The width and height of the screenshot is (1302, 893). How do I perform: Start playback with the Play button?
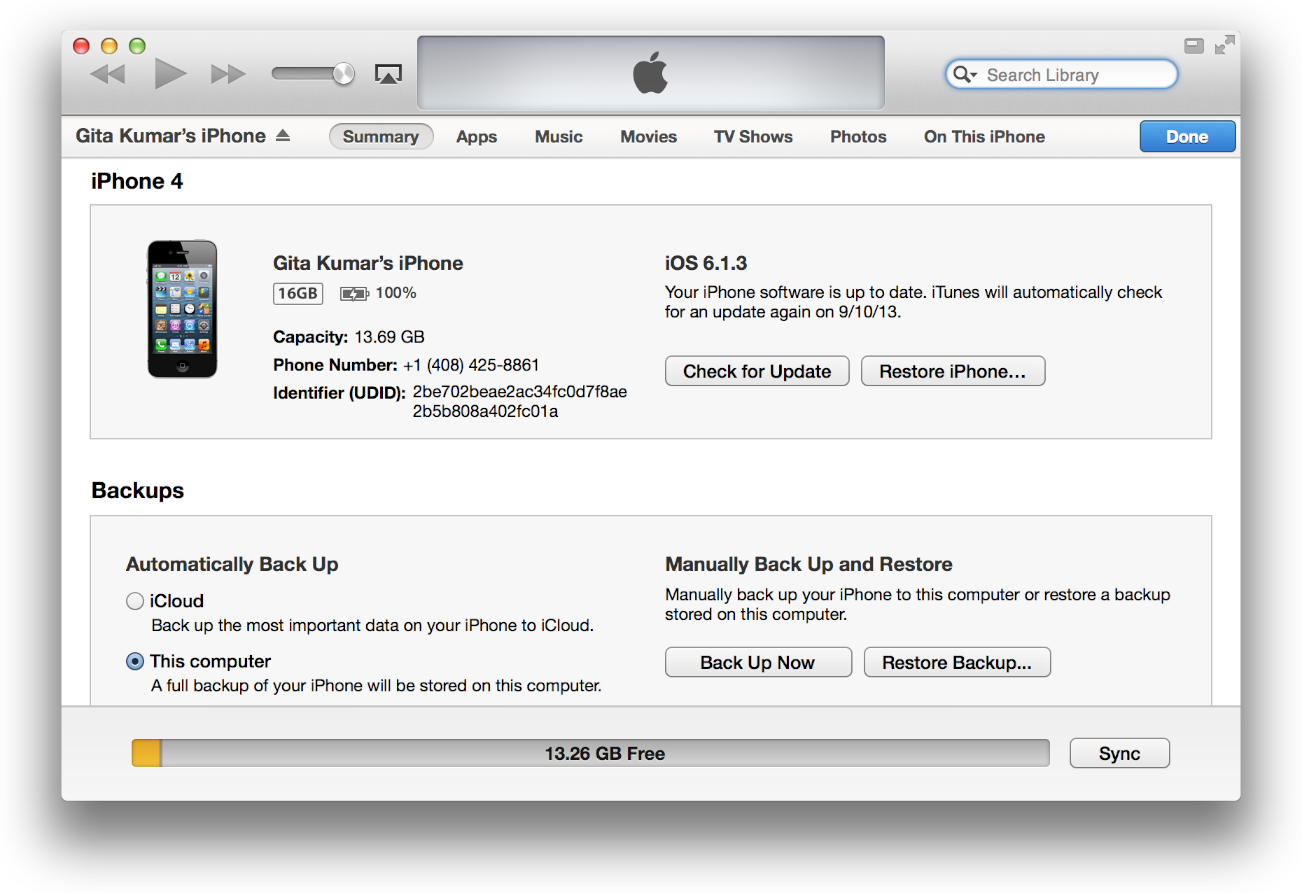click(170, 74)
